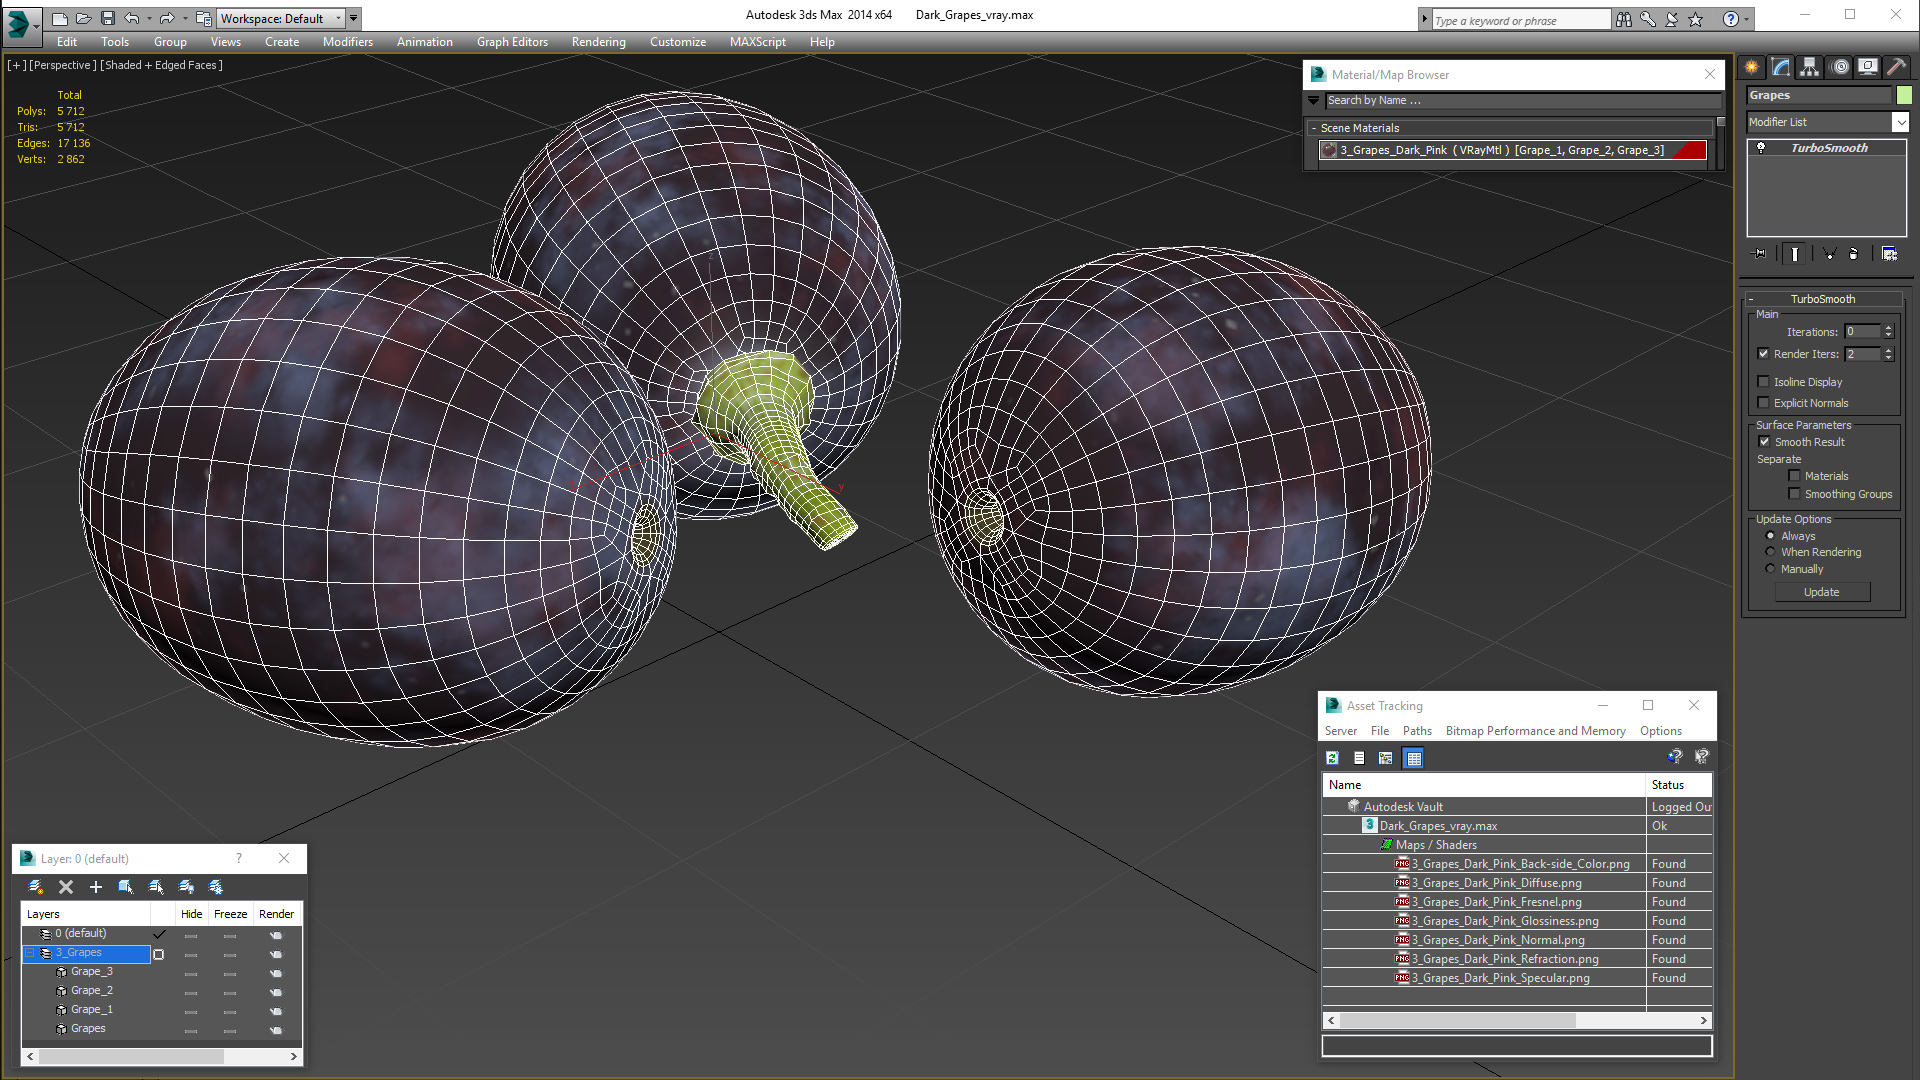Viewport: 1920px width, 1080px height.
Task: Open the Modify command panel tab
Action: [x=1781, y=67]
